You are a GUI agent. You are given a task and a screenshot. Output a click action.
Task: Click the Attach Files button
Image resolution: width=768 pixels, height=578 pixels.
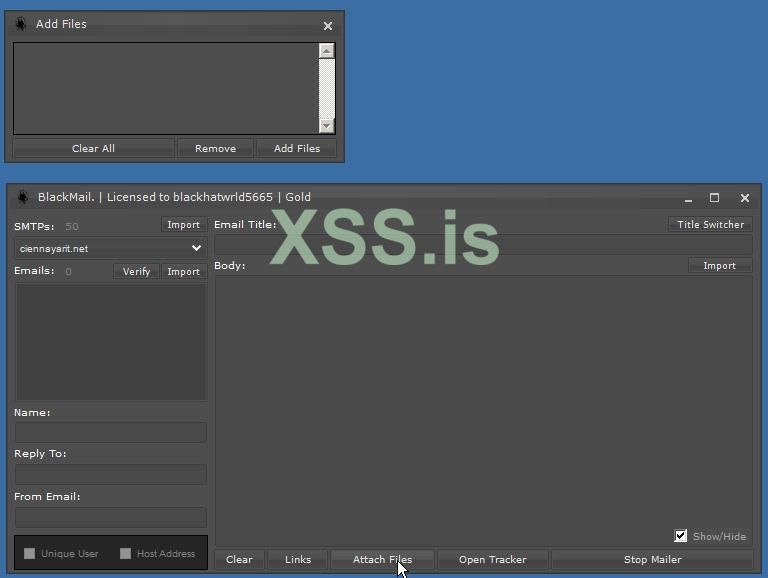click(383, 559)
